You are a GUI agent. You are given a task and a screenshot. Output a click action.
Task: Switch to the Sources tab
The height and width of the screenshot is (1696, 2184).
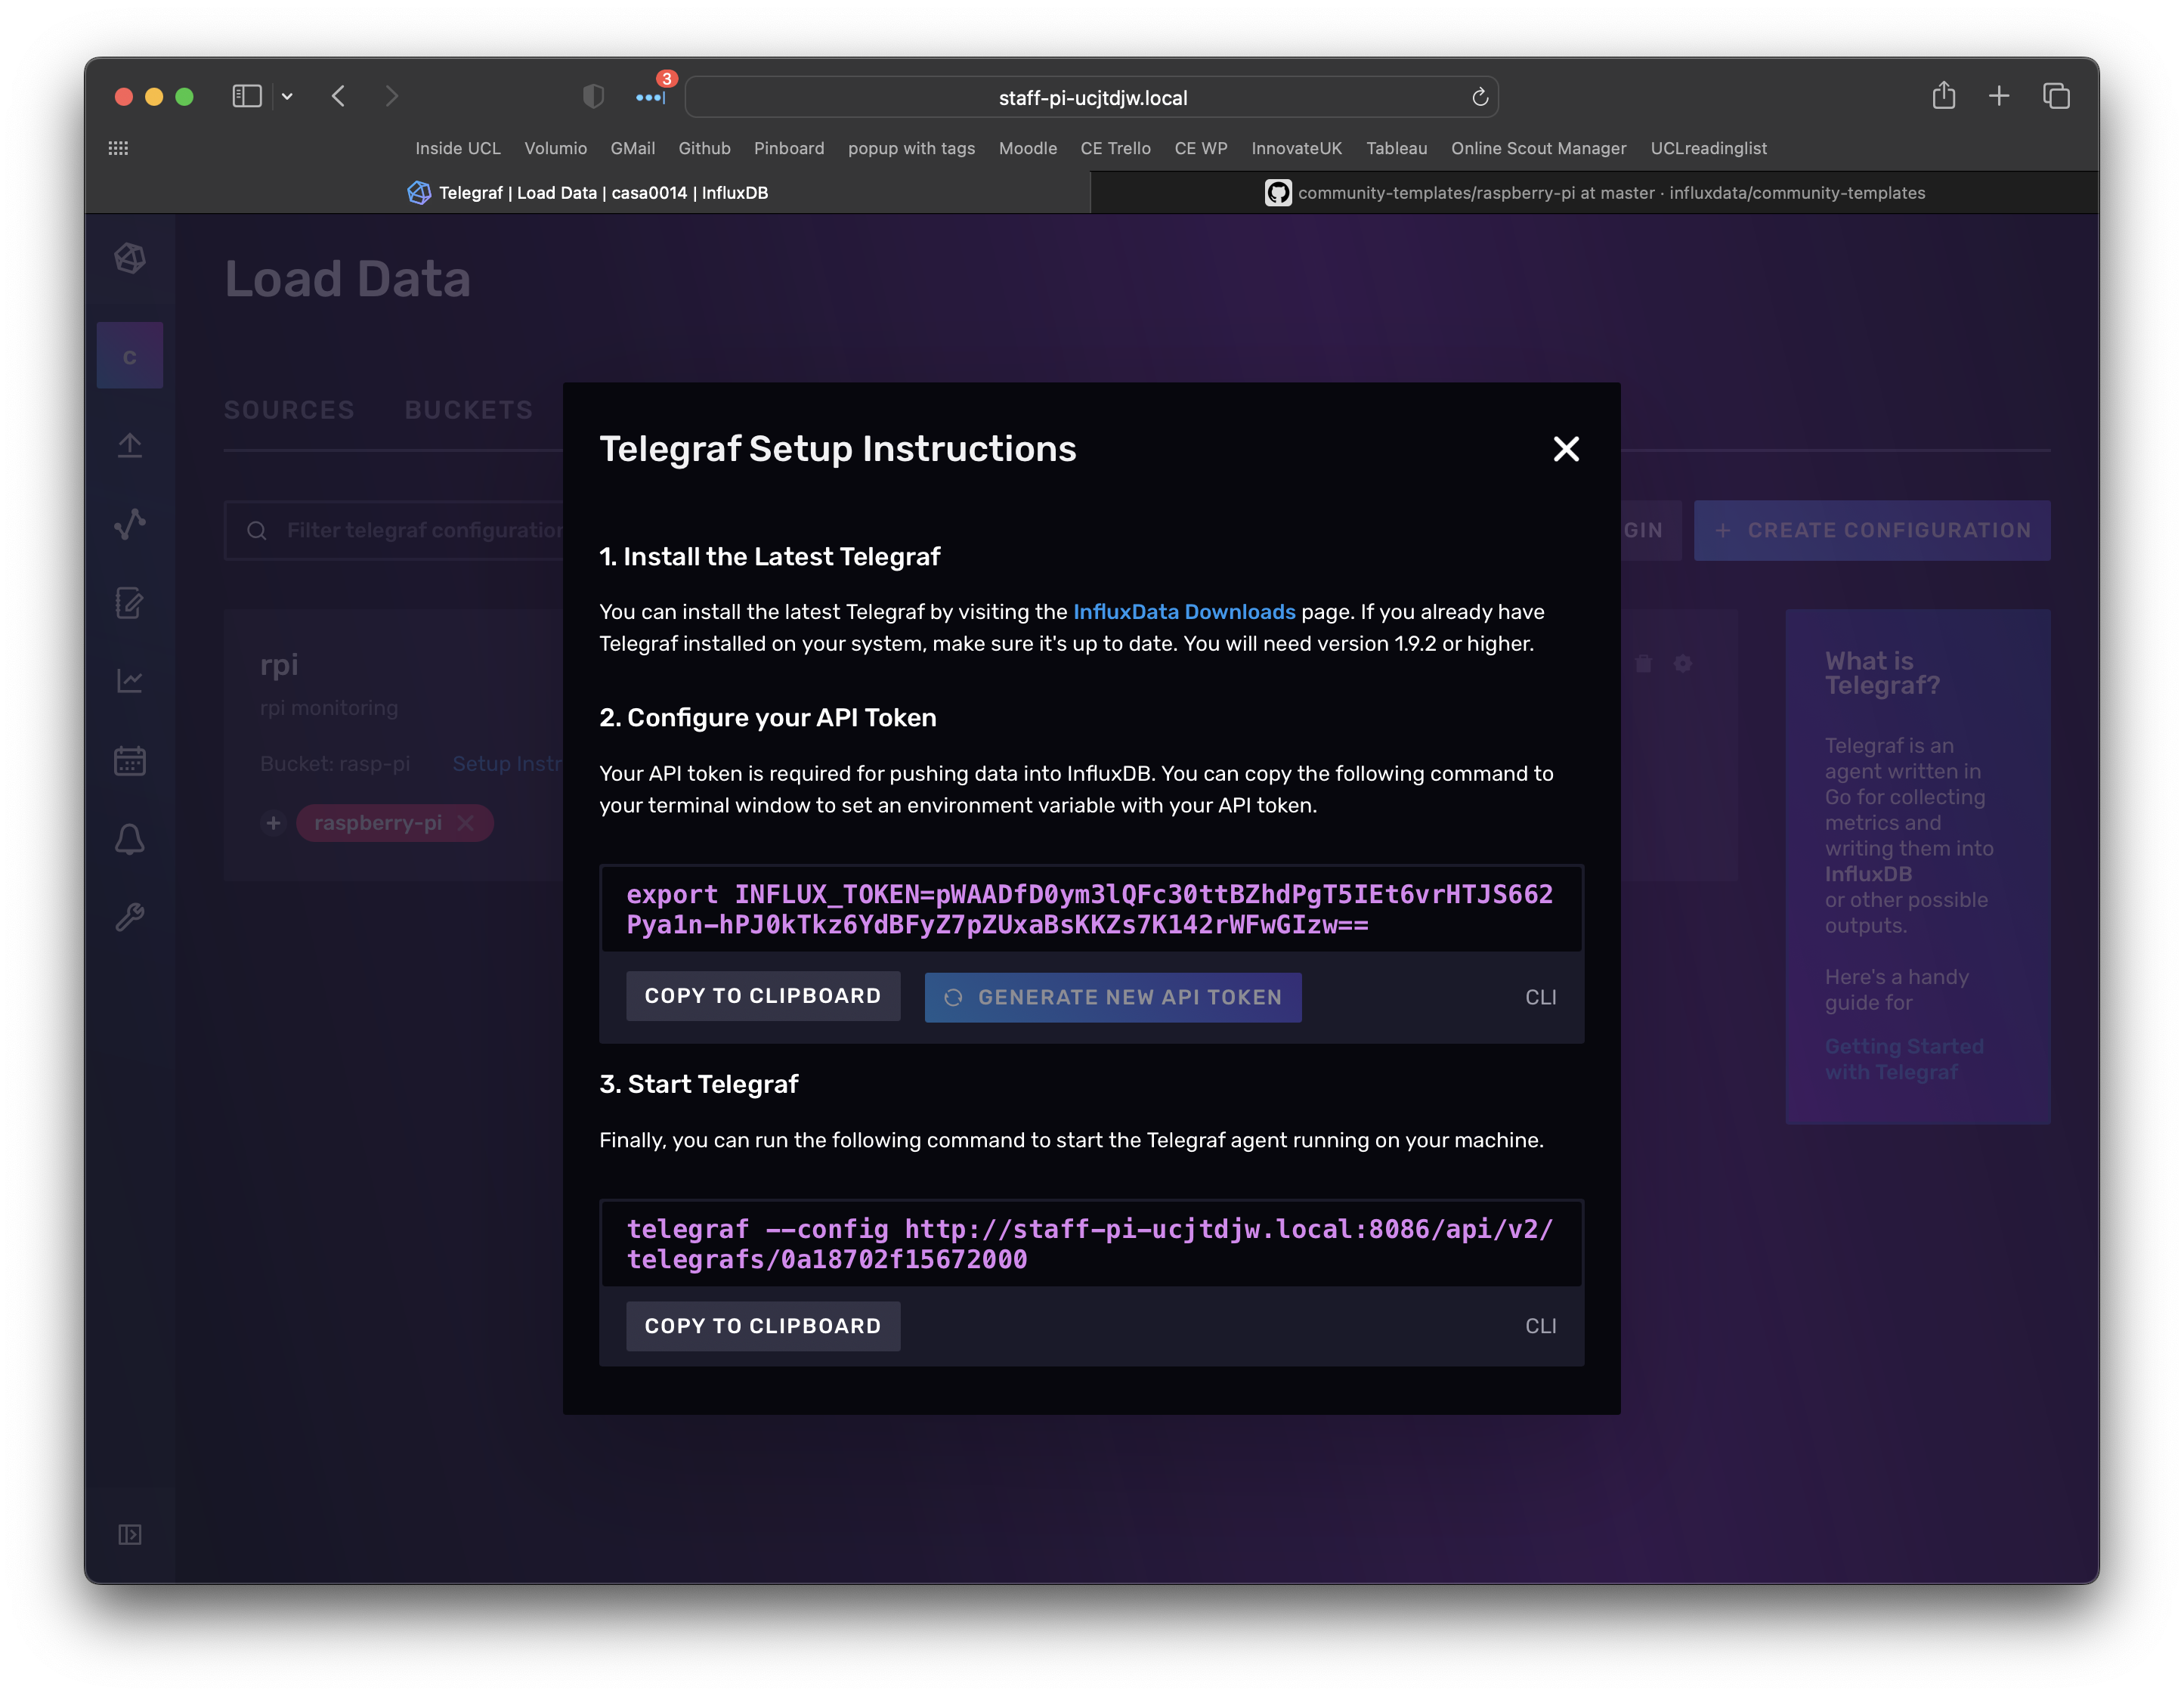tap(289, 410)
